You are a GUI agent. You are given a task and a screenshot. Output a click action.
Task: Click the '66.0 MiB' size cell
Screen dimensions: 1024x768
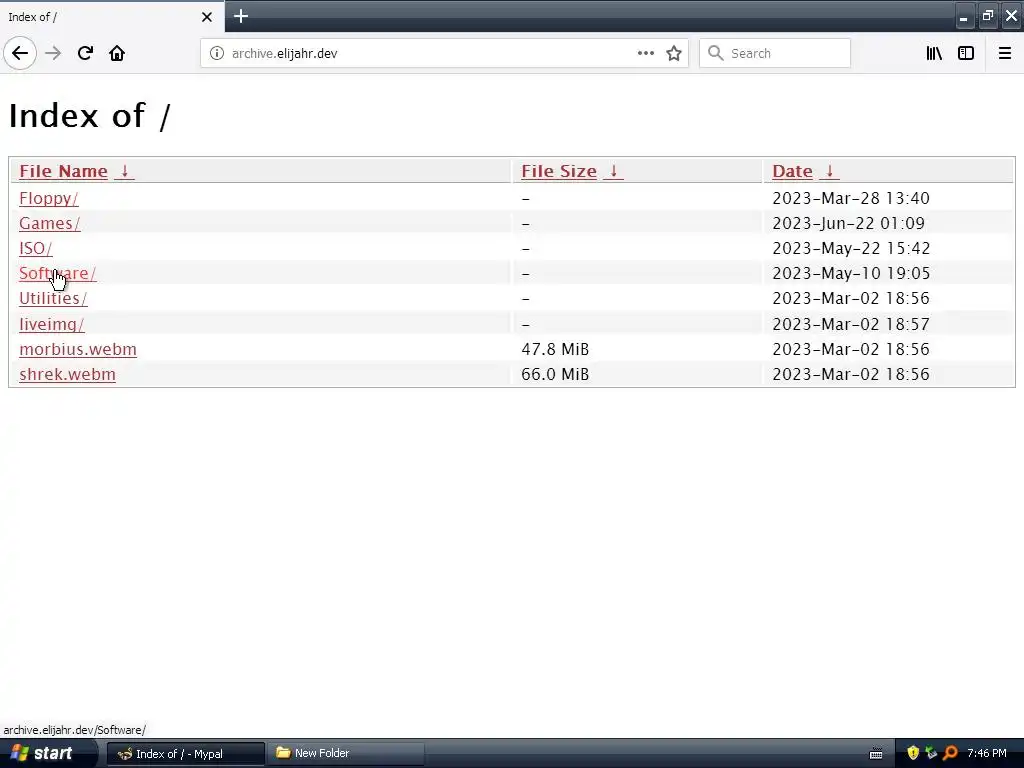coord(555,374)
